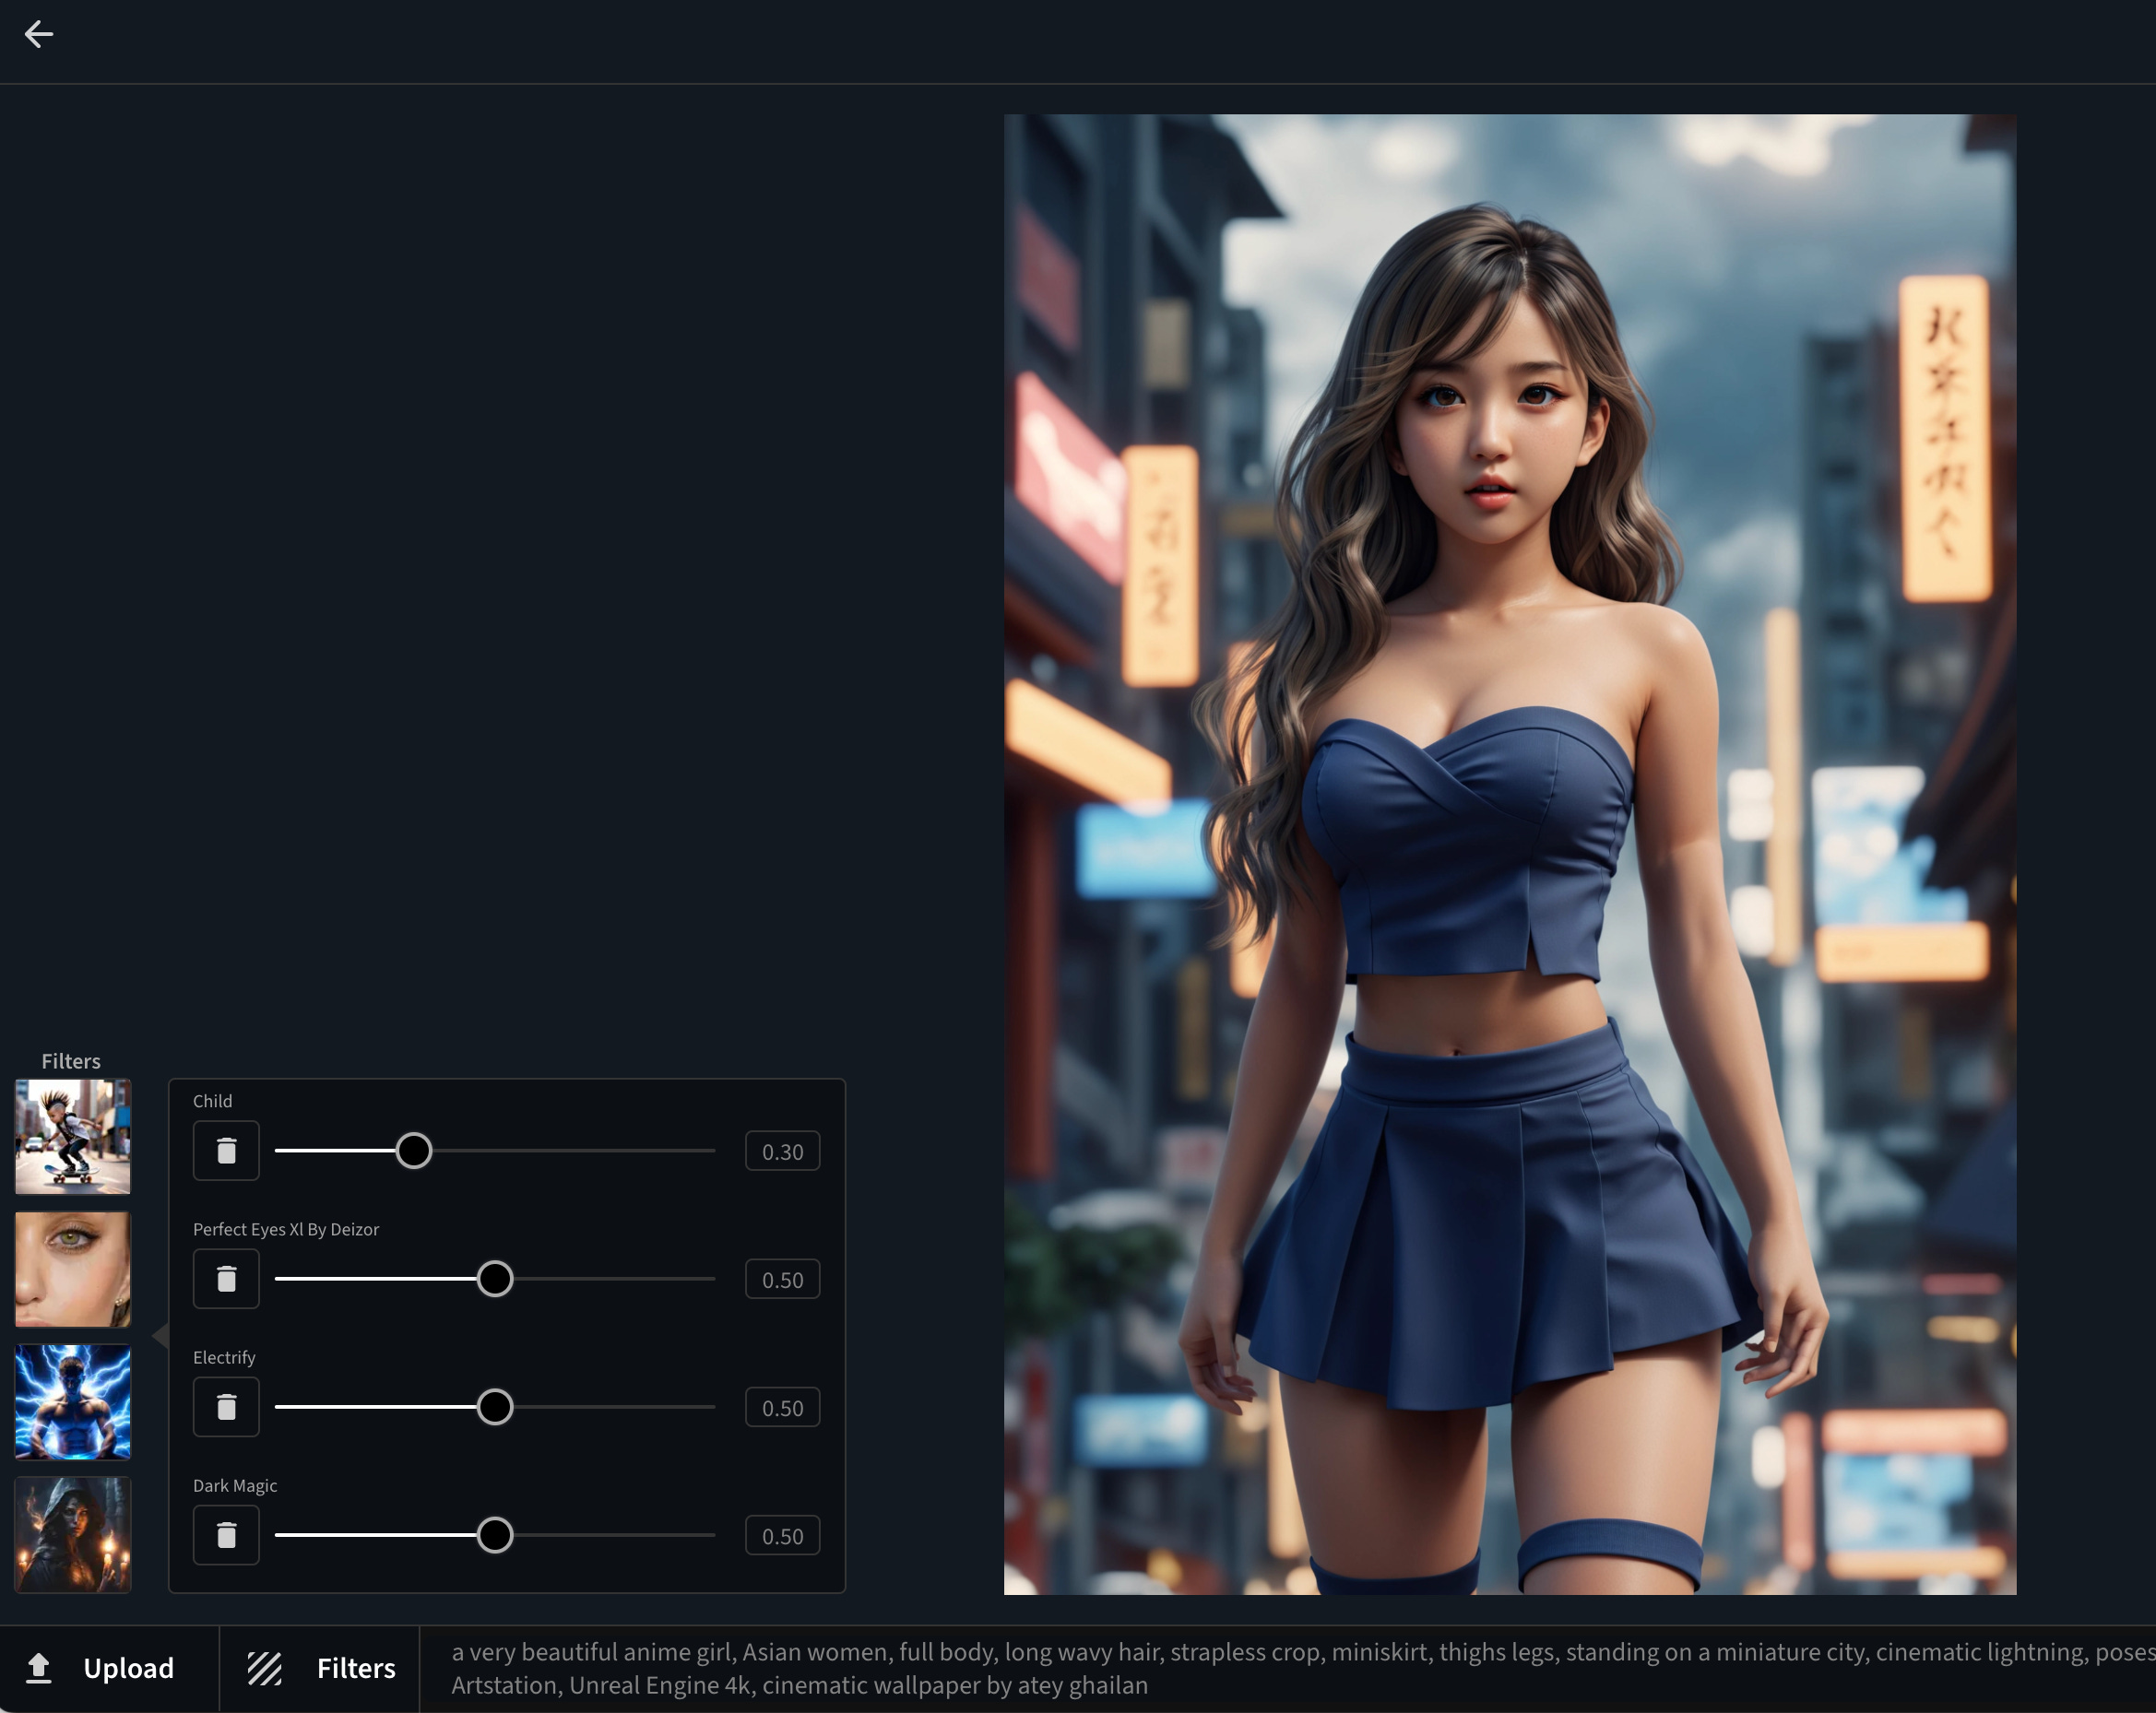2156x1713 pixels.
Task: Edit the Child filter 0.30 value field
Action: (x=782, y=1152)
